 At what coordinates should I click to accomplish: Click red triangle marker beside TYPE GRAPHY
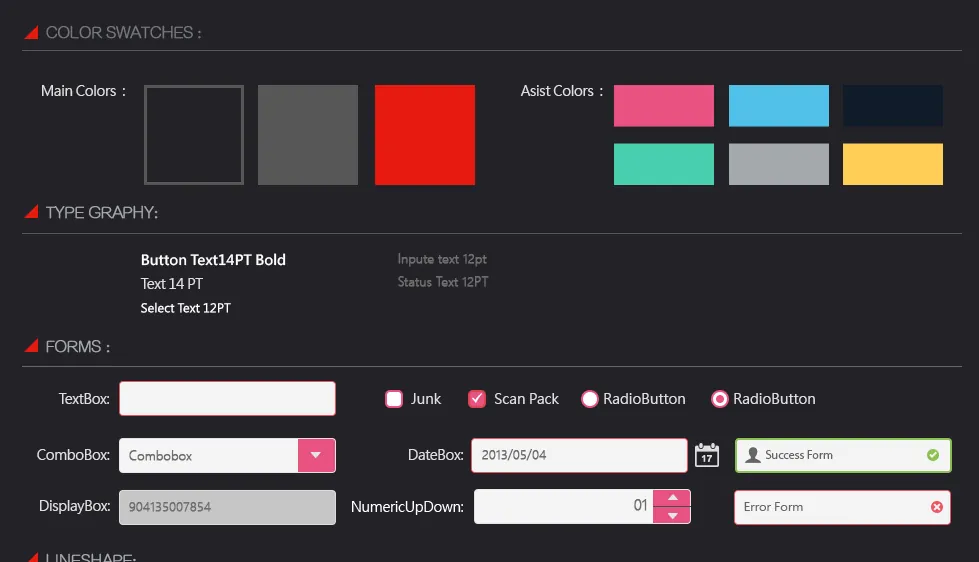click(32, 212)
